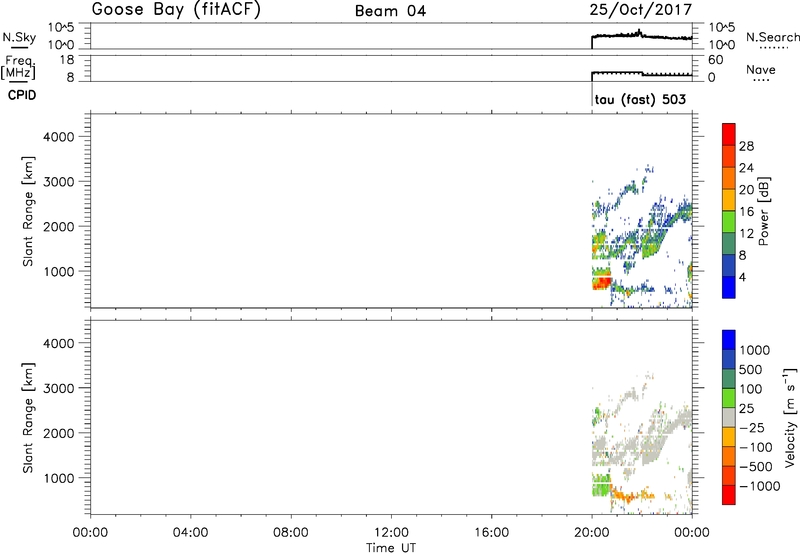Click the '60' Nave axis tick
Image resolution: width=800 pixels, height=554 pixels.
(716, 60)
